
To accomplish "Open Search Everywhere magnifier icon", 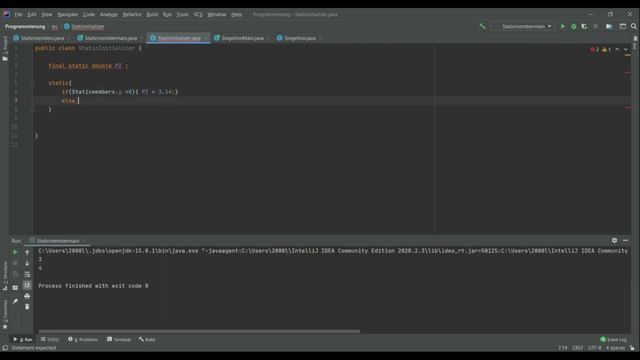I will 633,26.
